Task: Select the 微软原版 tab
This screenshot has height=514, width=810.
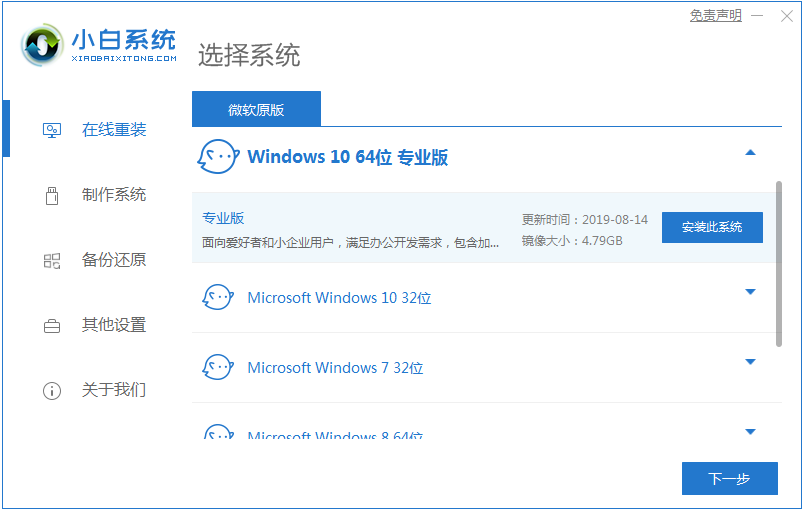Action: (256, 109)
